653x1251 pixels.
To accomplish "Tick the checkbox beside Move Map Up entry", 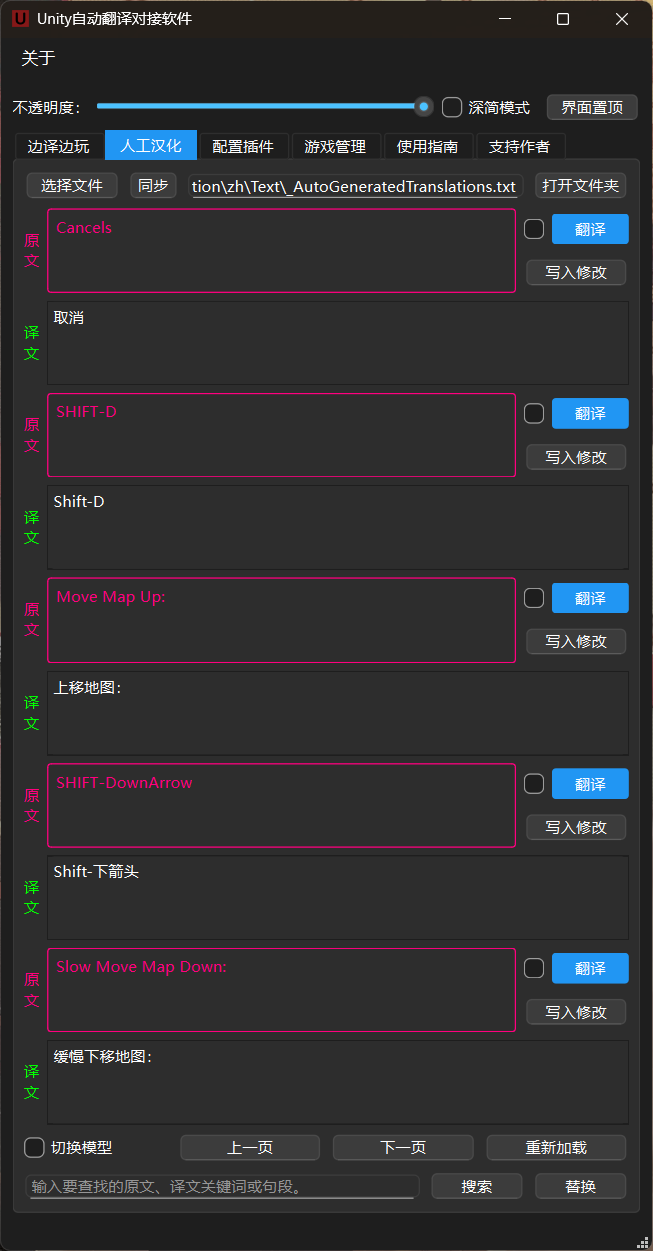I will point(534,598).
